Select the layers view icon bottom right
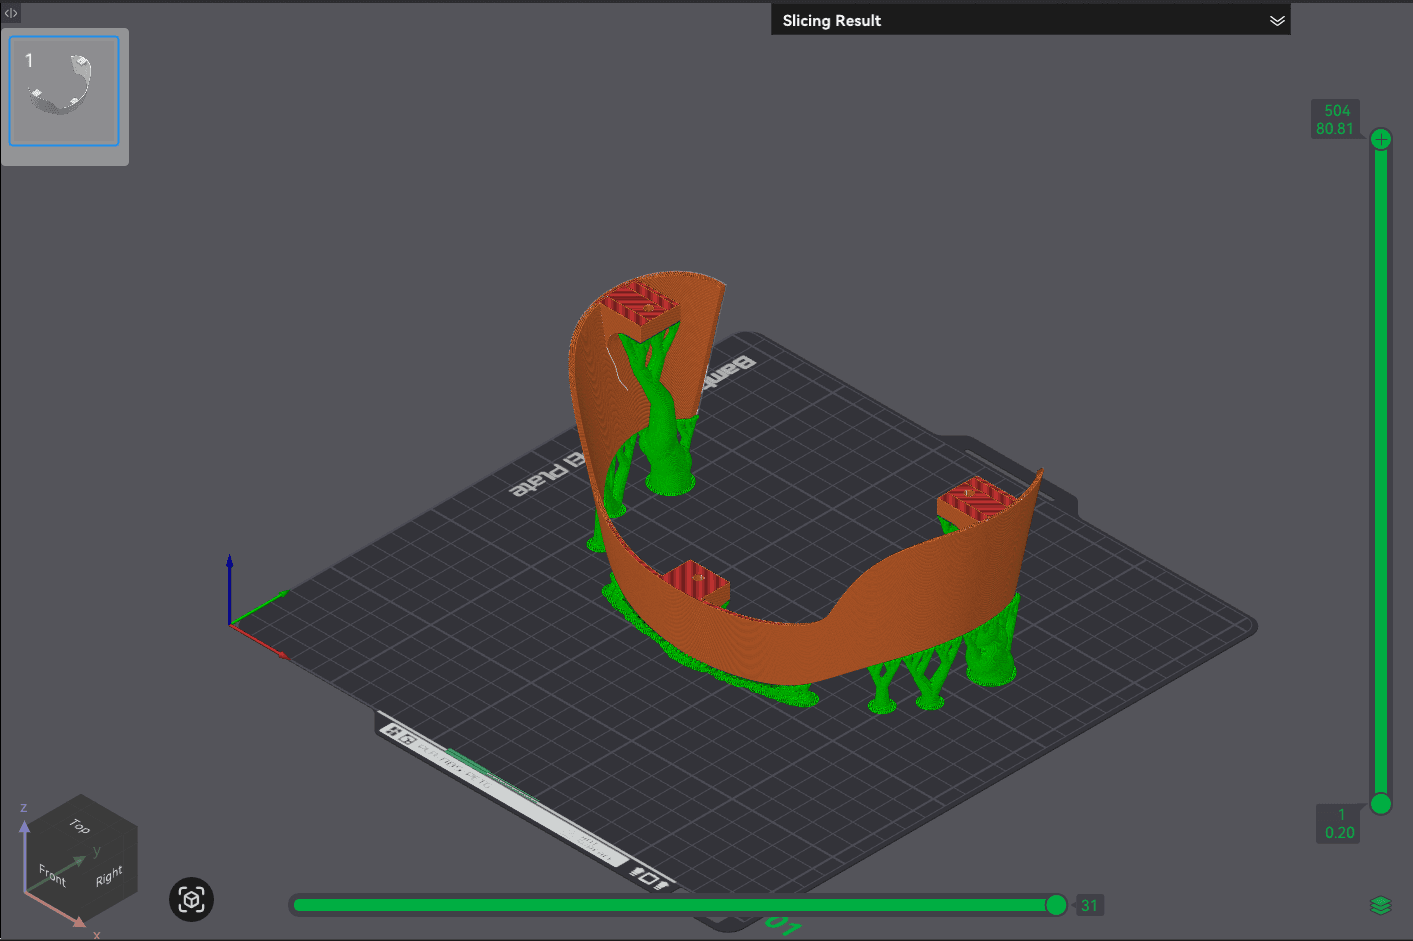 pos(1383,903)
